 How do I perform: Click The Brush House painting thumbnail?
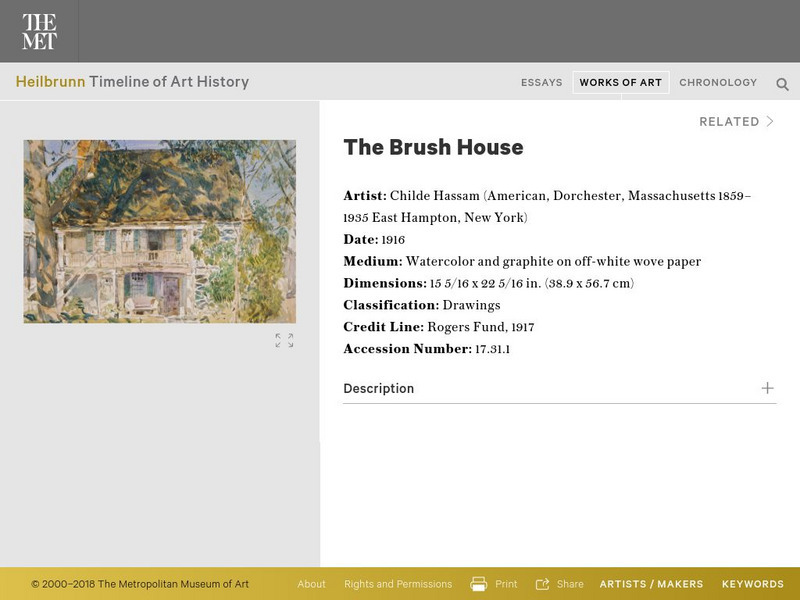click(x=160, y=231)
